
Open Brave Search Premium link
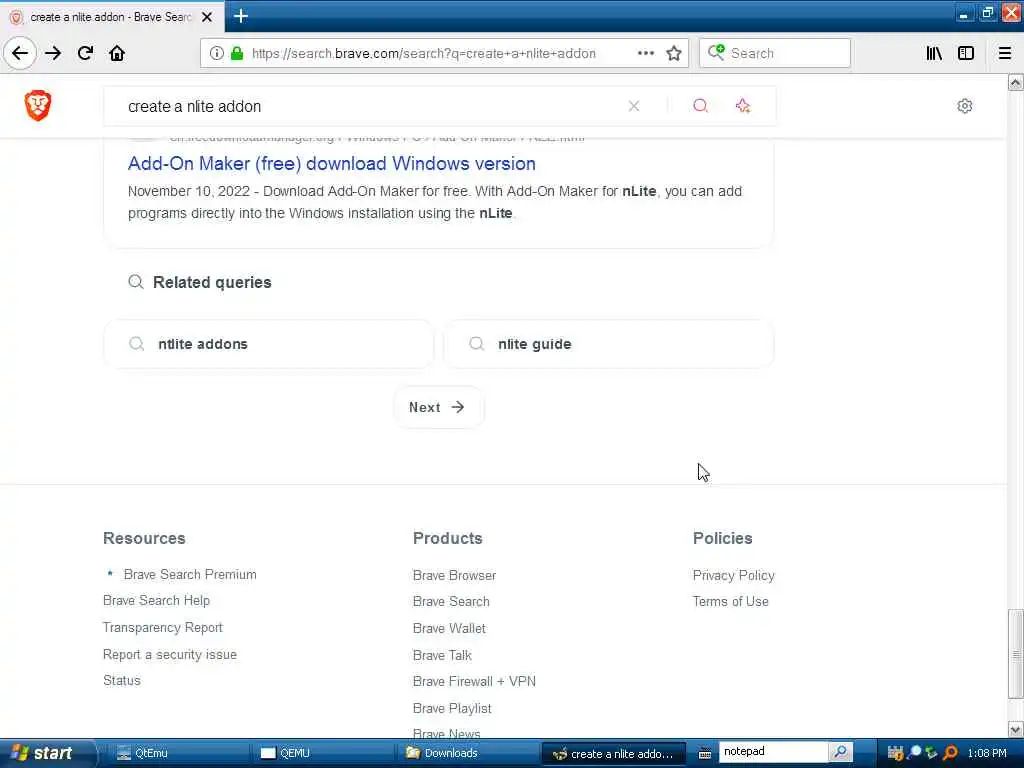coord(190,575)
